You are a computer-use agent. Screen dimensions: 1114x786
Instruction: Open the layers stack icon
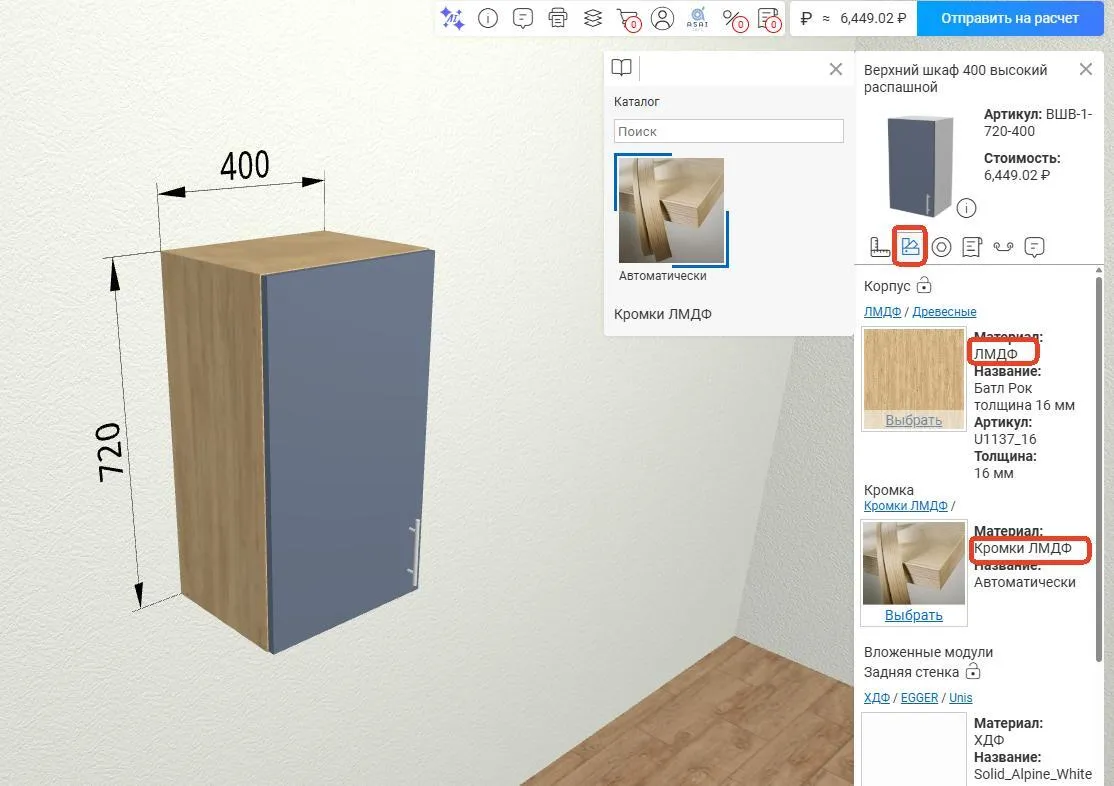point(593,18)
